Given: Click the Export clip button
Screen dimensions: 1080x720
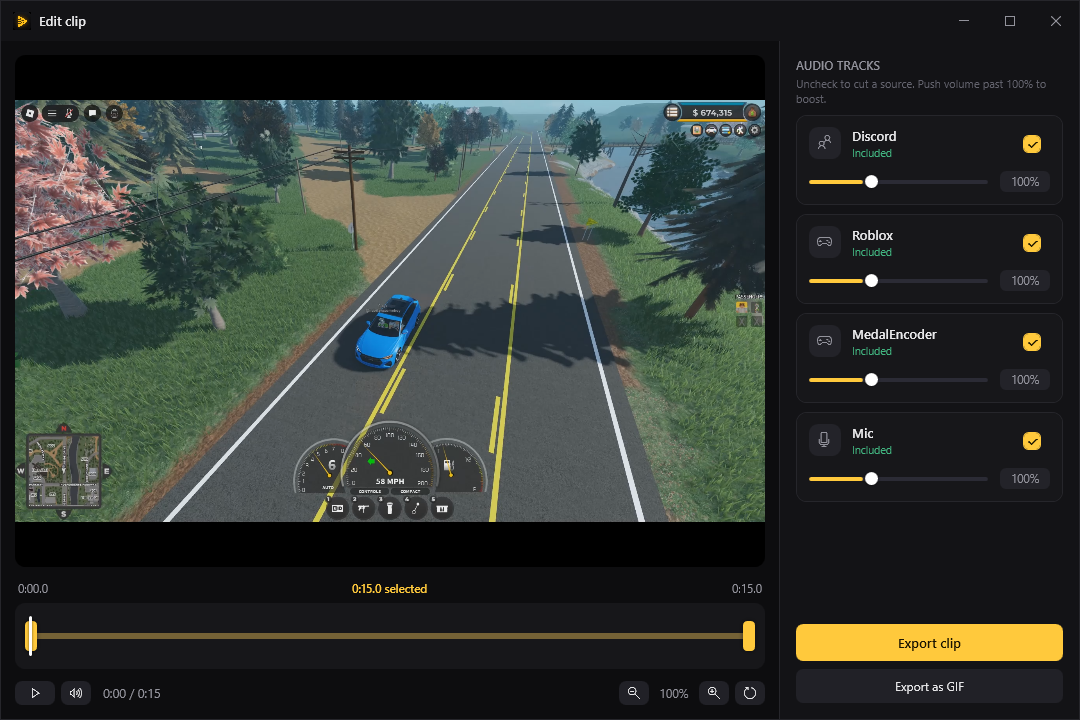Looking at the screenshot, I should pyautogui.click(x=929, y=643).
